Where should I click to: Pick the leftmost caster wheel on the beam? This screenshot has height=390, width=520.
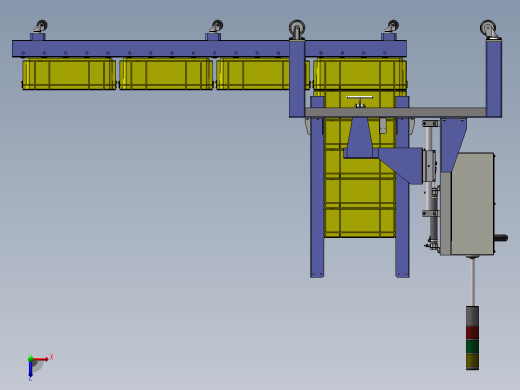[41, 26]
